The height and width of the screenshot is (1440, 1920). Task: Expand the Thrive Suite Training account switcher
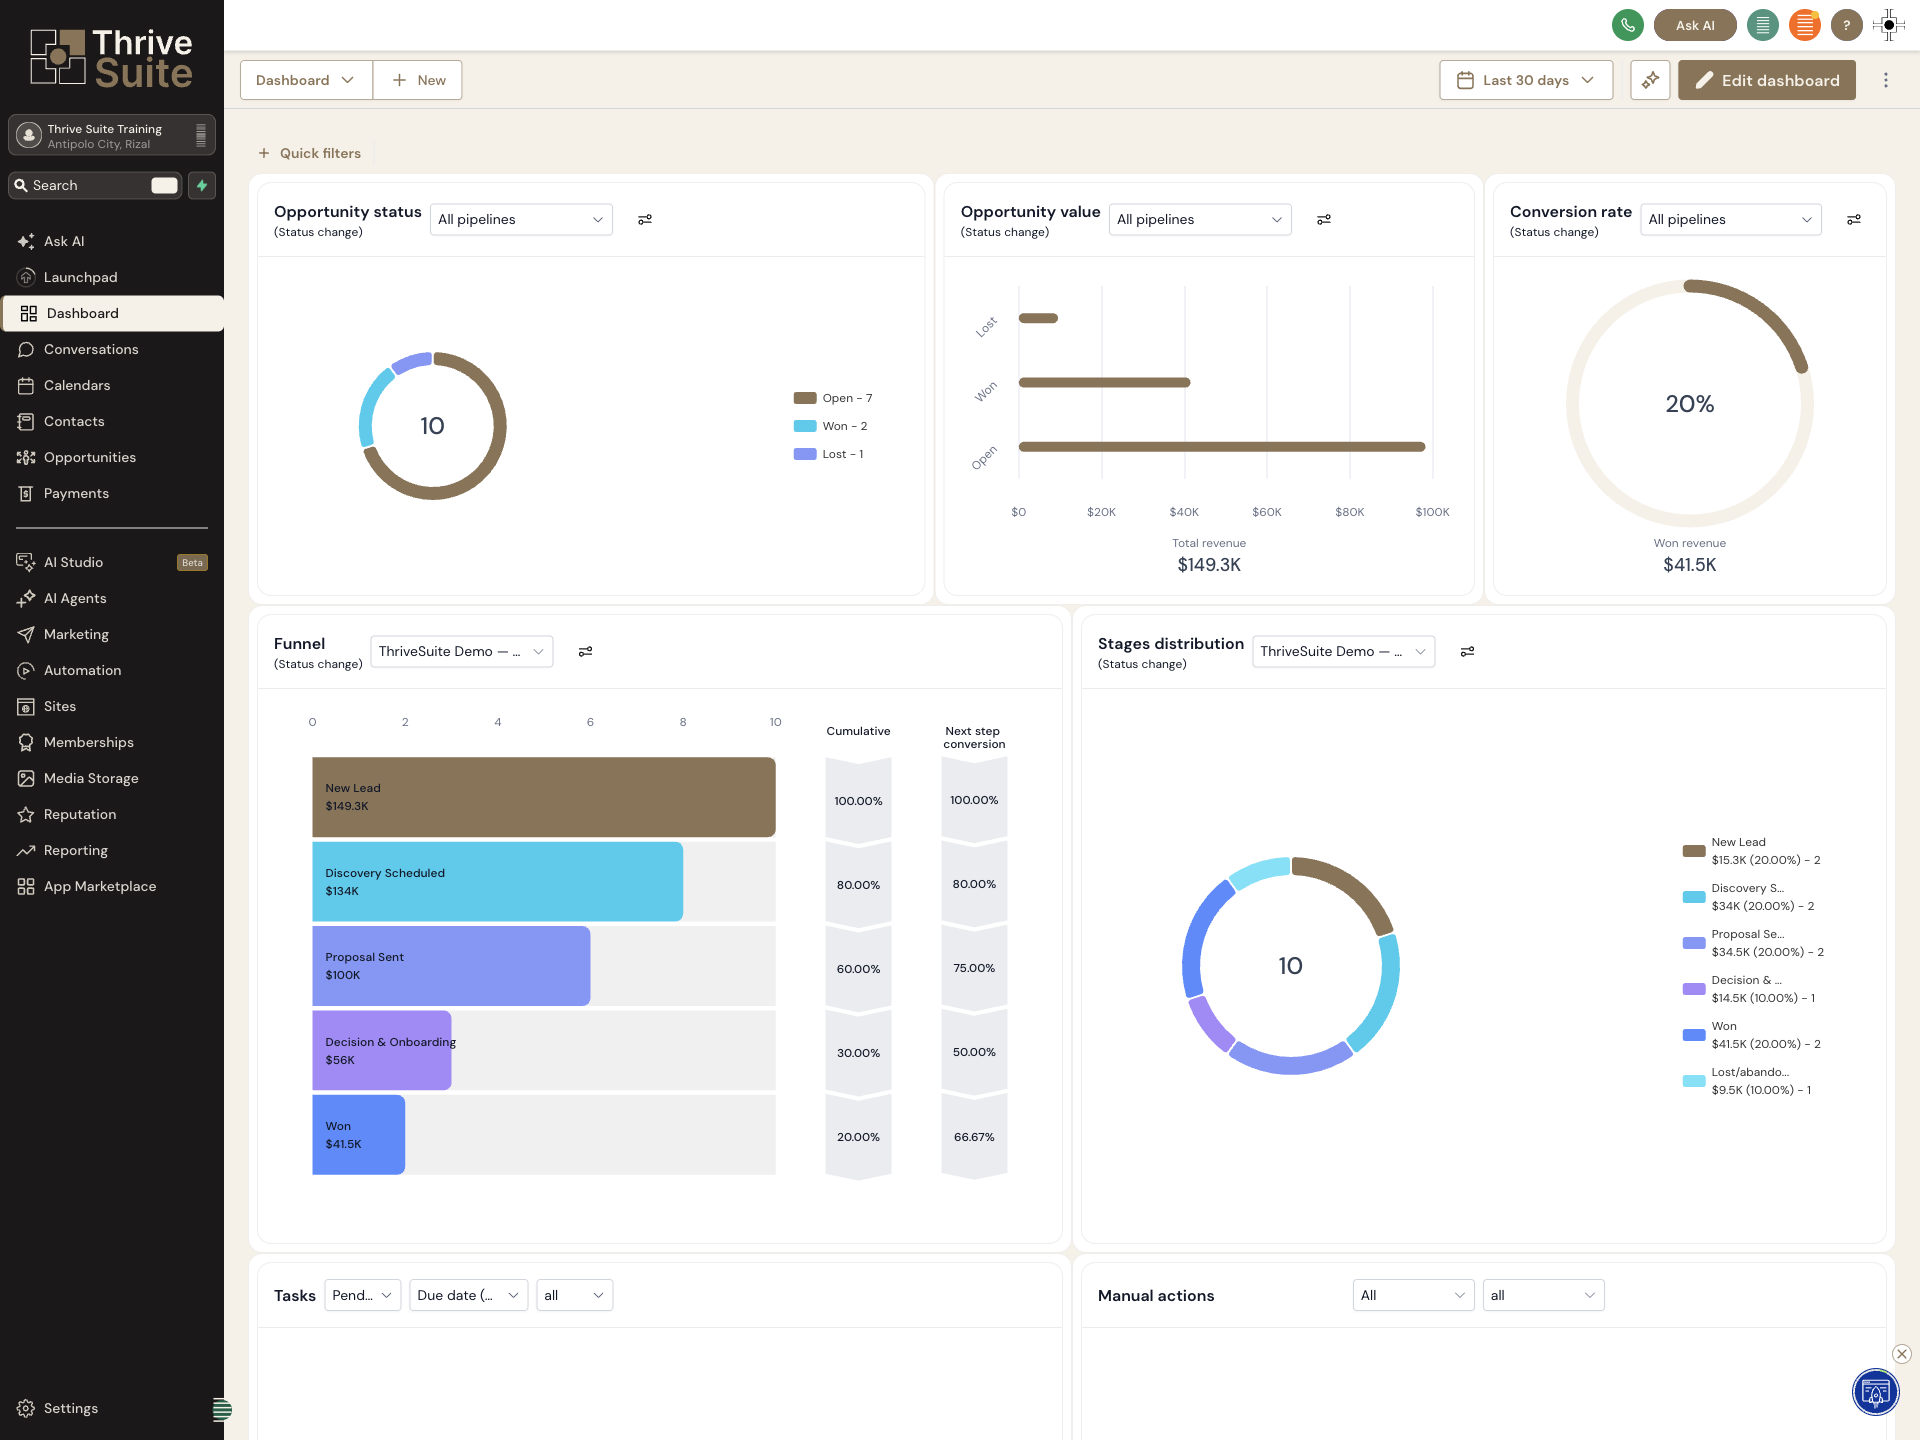[112, 136]
